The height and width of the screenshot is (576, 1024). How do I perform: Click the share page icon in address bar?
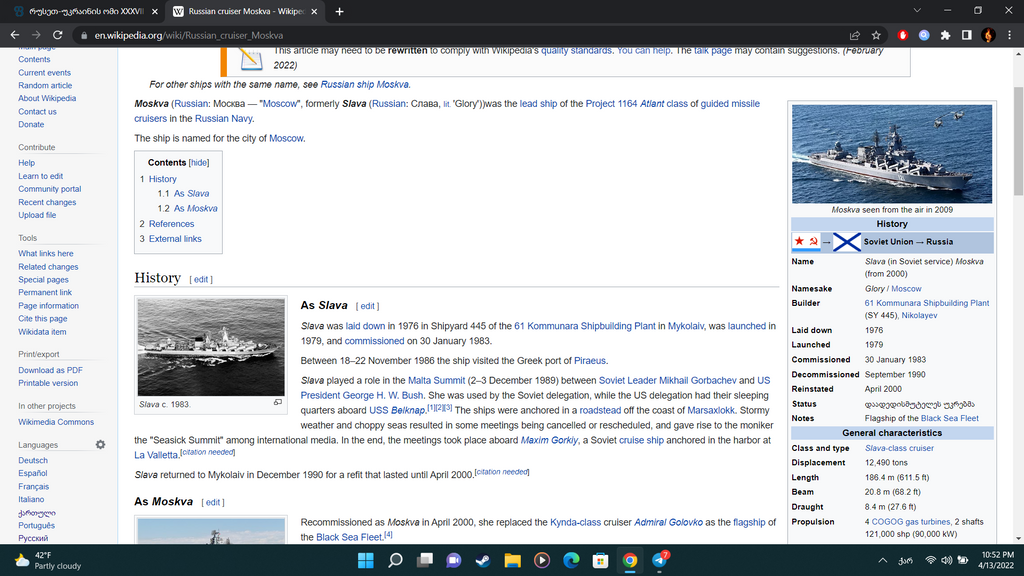pyautogui.click(x=855, y=35)
